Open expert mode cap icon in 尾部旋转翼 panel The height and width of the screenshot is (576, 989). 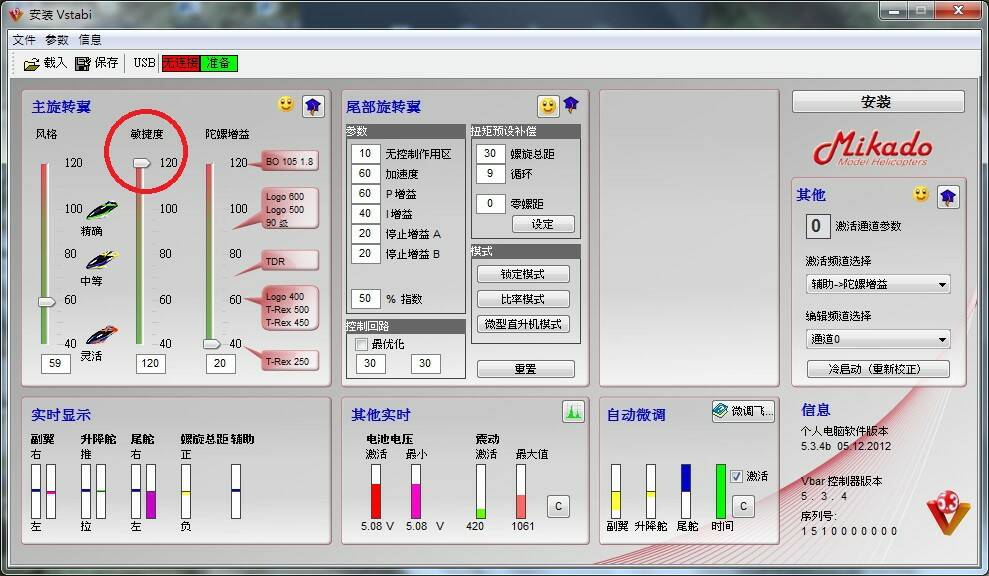point(572,104)
